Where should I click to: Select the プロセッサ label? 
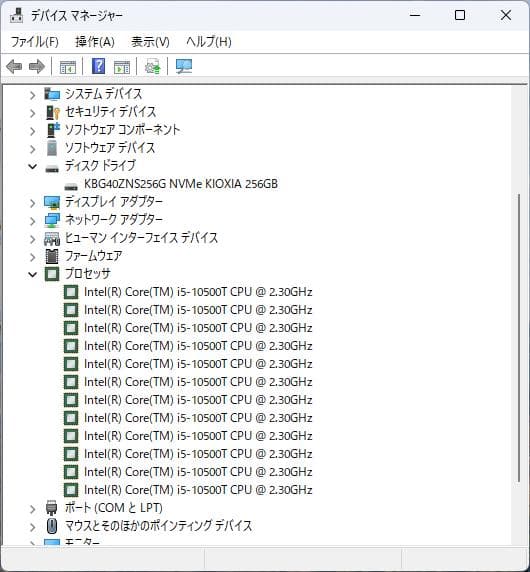(88, 274)
